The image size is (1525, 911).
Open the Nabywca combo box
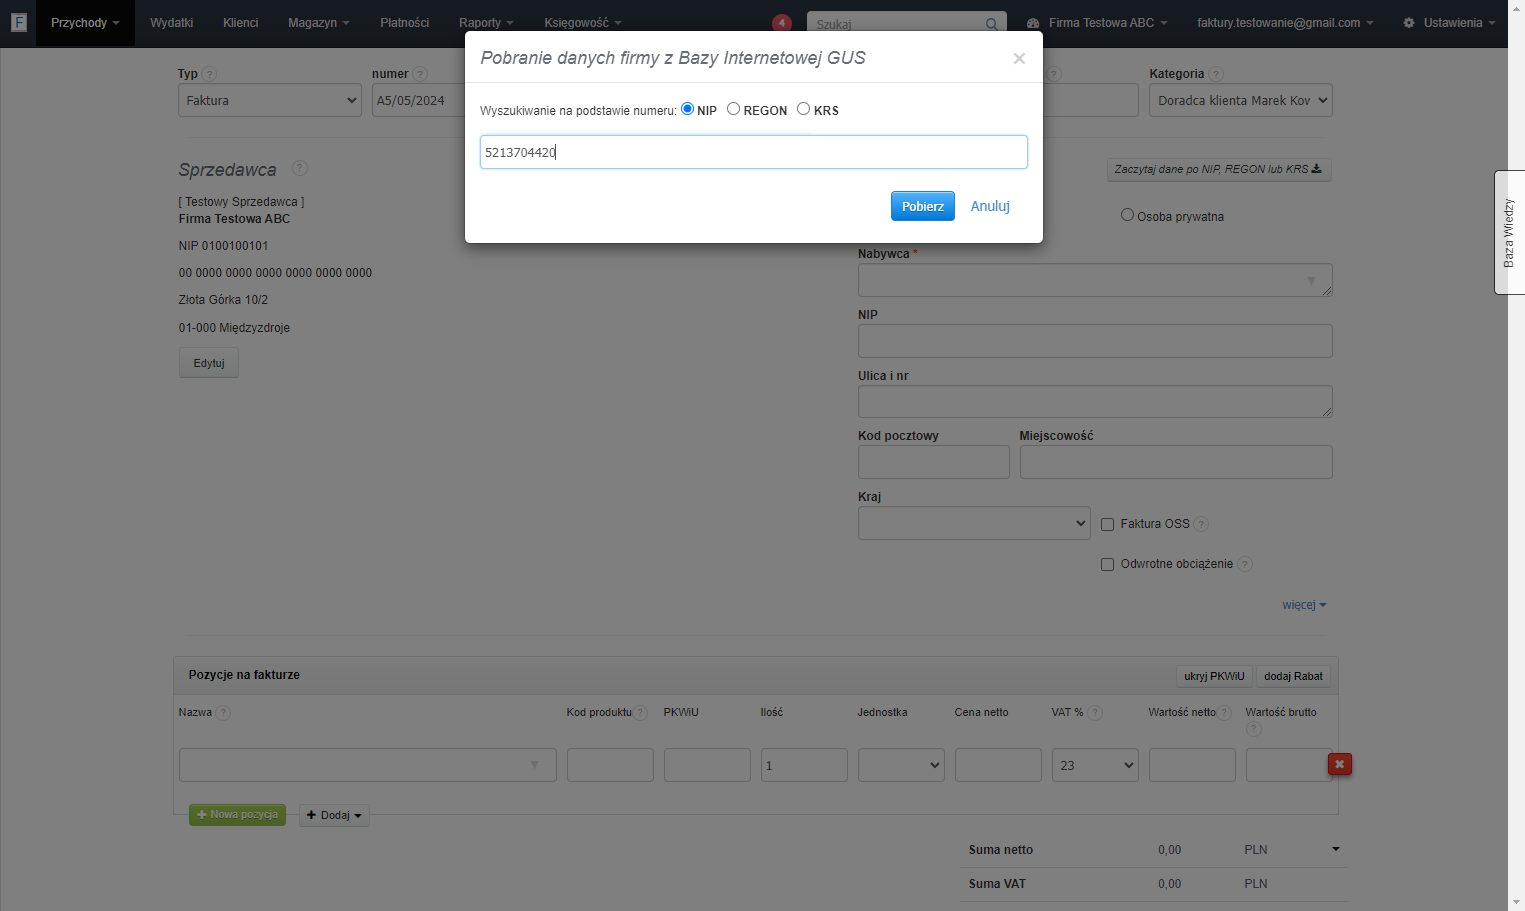(x=1095, y=280)
